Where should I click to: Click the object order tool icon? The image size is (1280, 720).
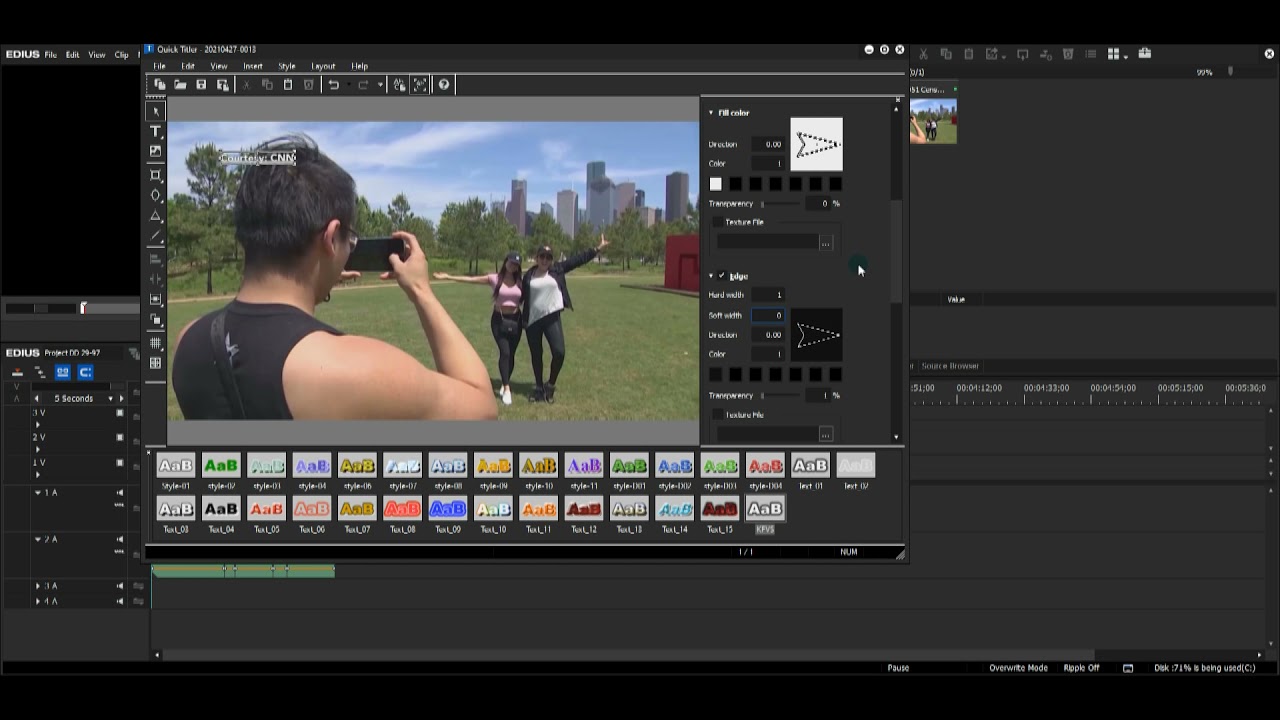(x=156, y=320)
